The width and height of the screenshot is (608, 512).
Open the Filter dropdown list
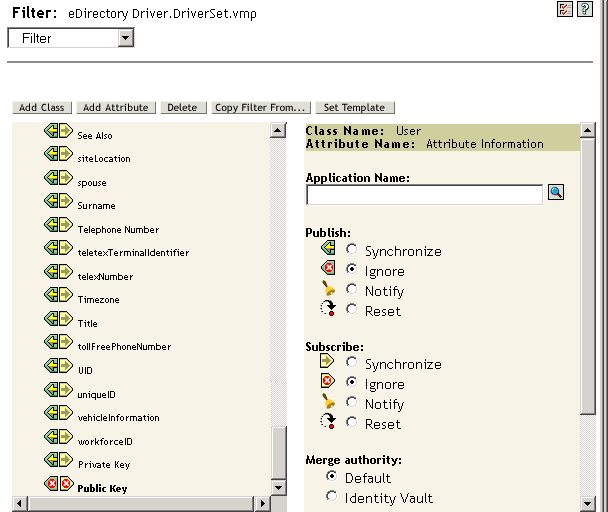tap(124, 38)
